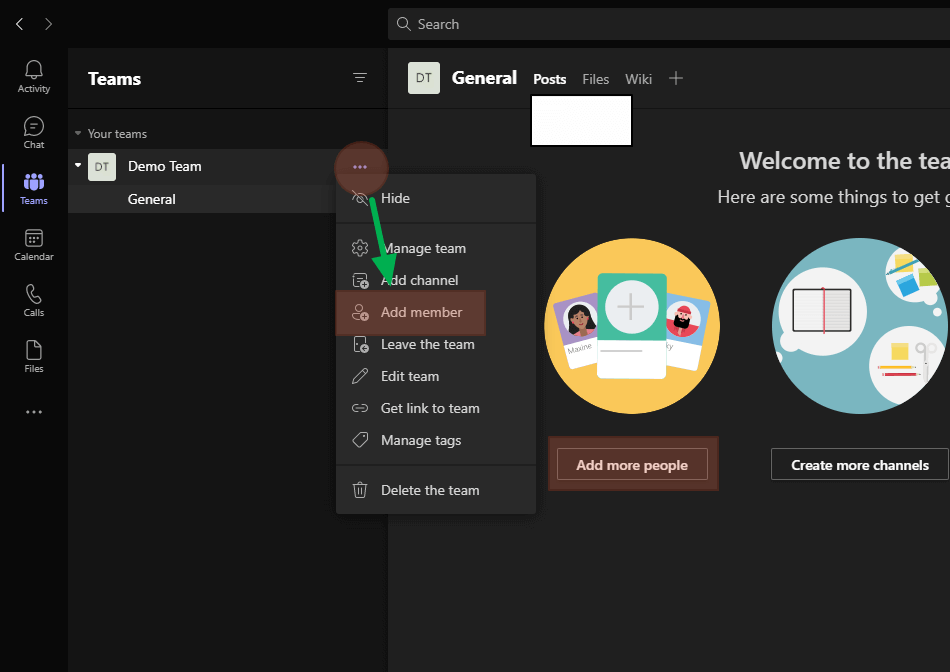
Task: Choose Manage tags menu entry
Action: coord(436,440)
